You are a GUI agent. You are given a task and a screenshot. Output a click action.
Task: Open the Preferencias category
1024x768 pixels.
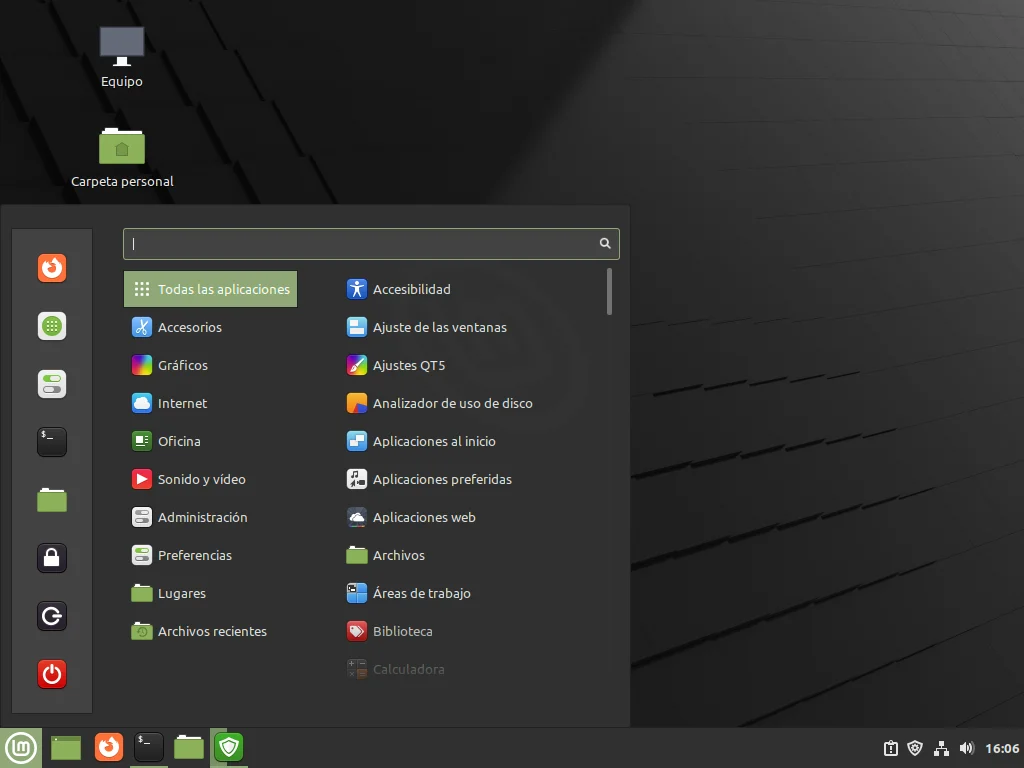194,555
